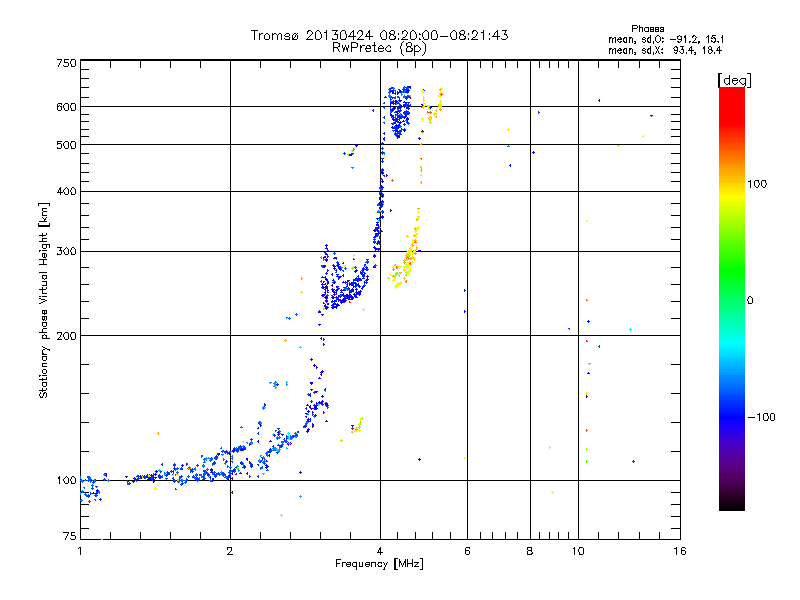Click the plot title 'Tromsø 20130424 08:20:00-08:21:43'
This screenshot has width=800, height=600.
pyautogui.click(x=379, y=35)
